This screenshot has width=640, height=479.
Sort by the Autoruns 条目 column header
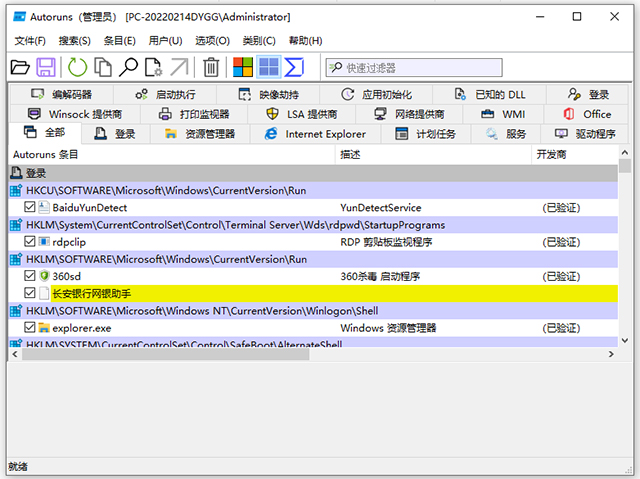[x=171, y=155]
